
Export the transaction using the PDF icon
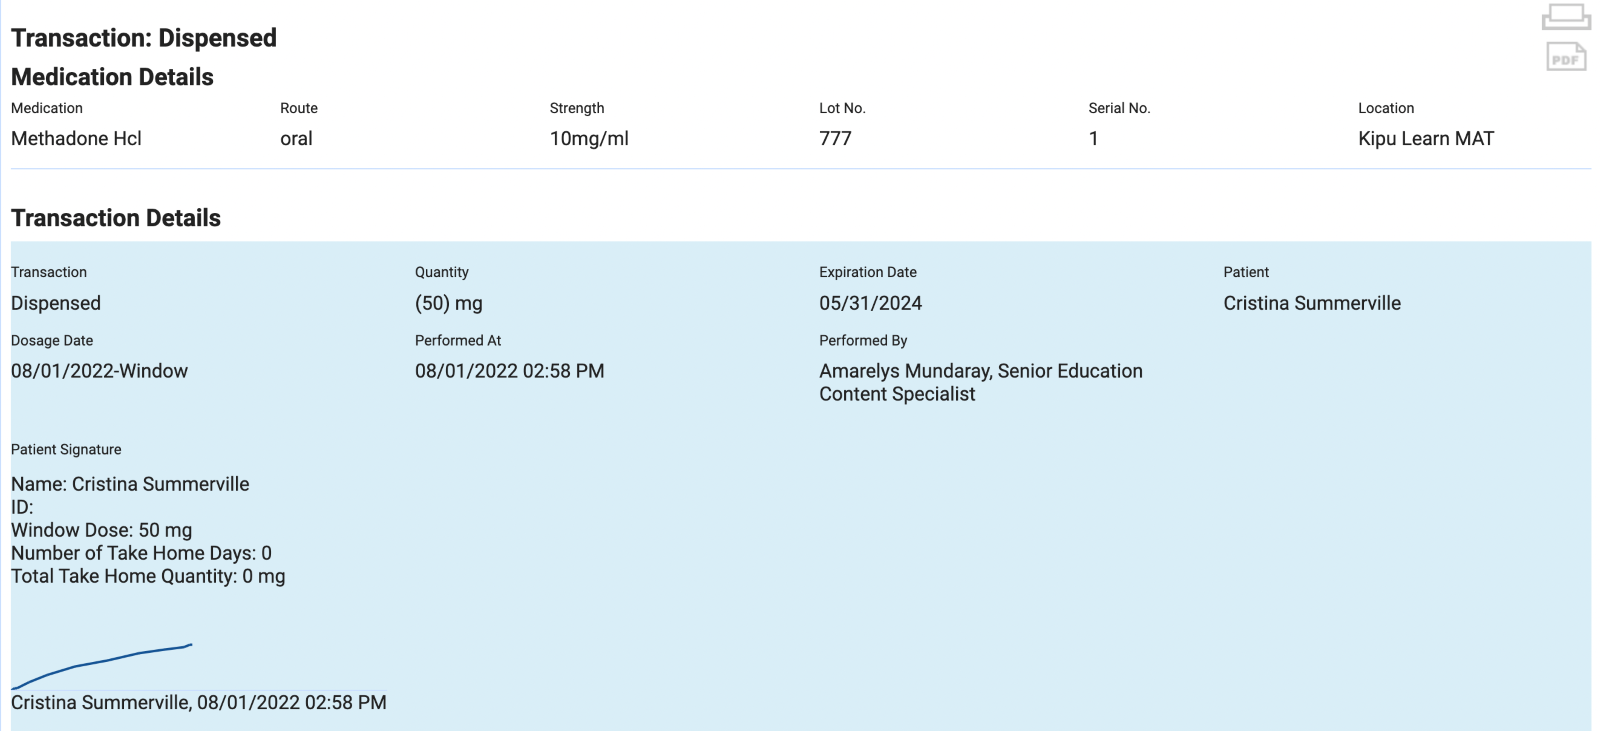[x=1565, y=58]
